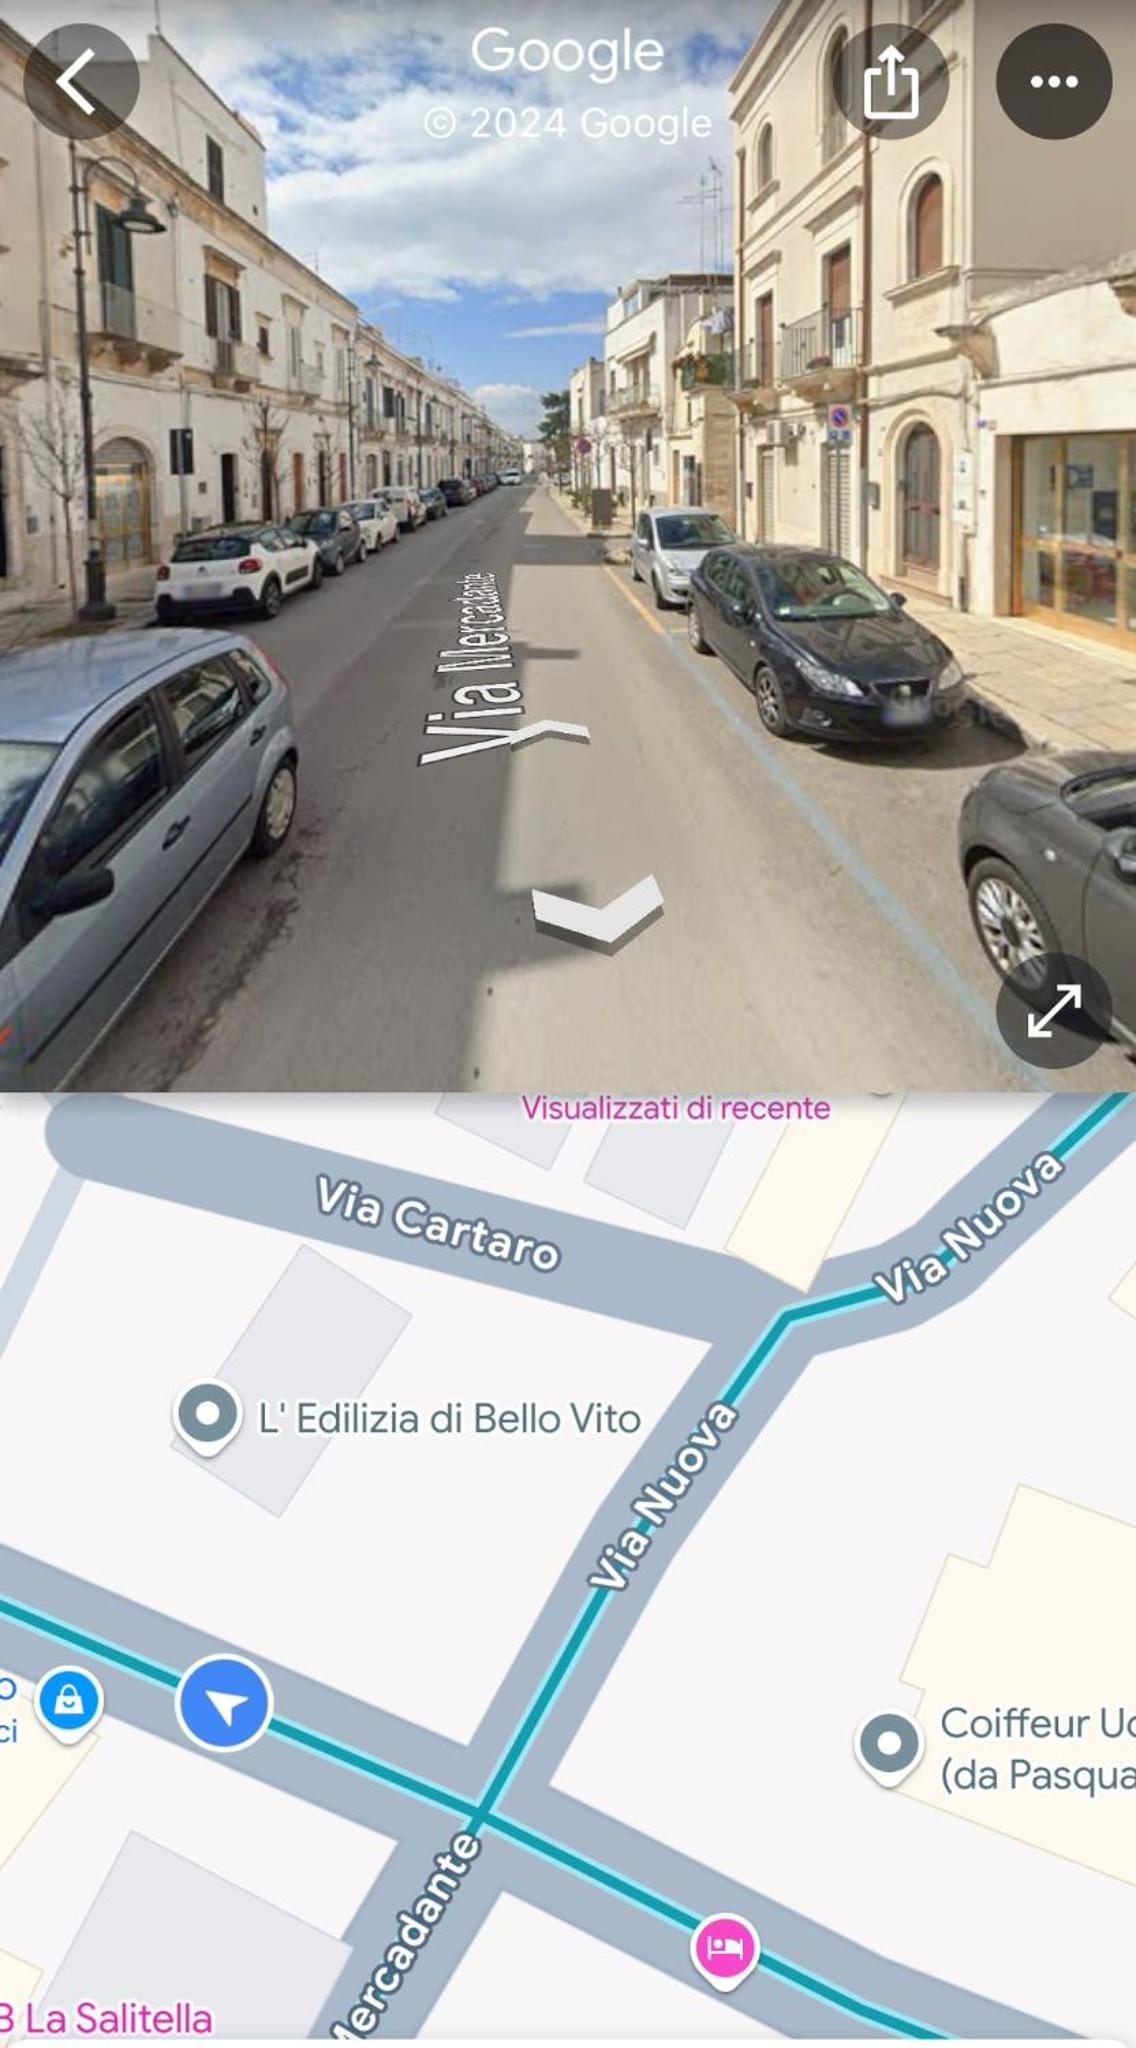This screenshot has height=2048, width=1136.
Task: Select the L' Edilizia di Bello Vito pin
Action: 208,1417
